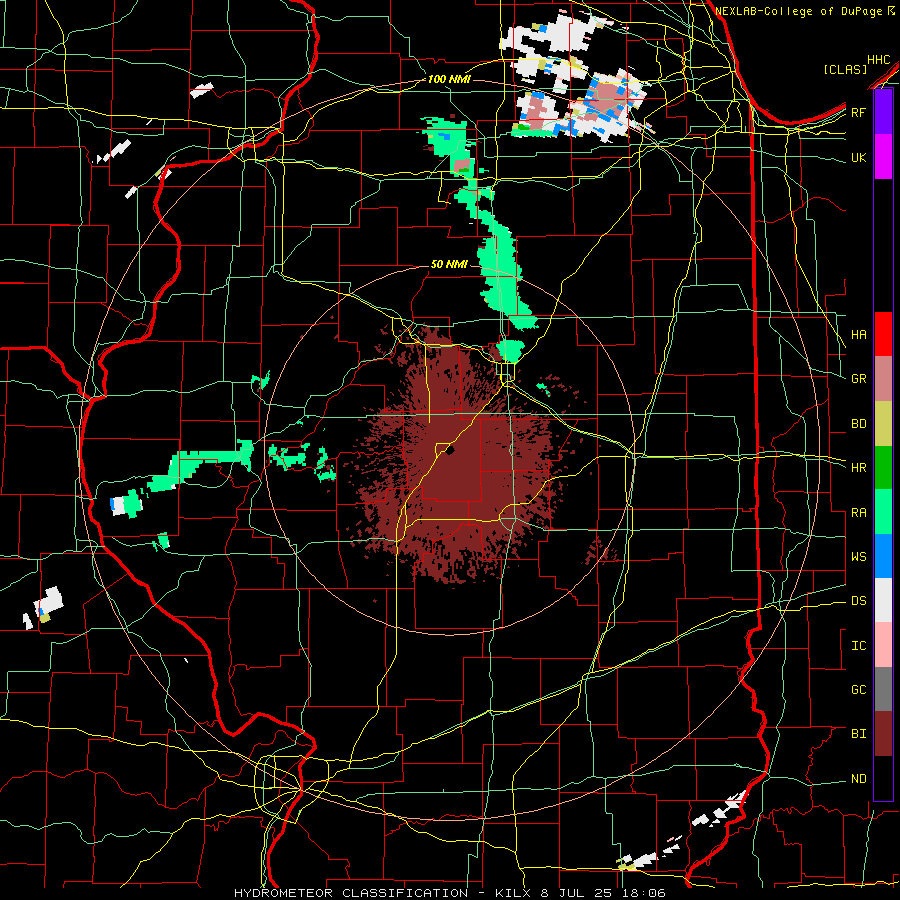
Task: Click the dark red BI legend swatch
Action: coord(883,734)
